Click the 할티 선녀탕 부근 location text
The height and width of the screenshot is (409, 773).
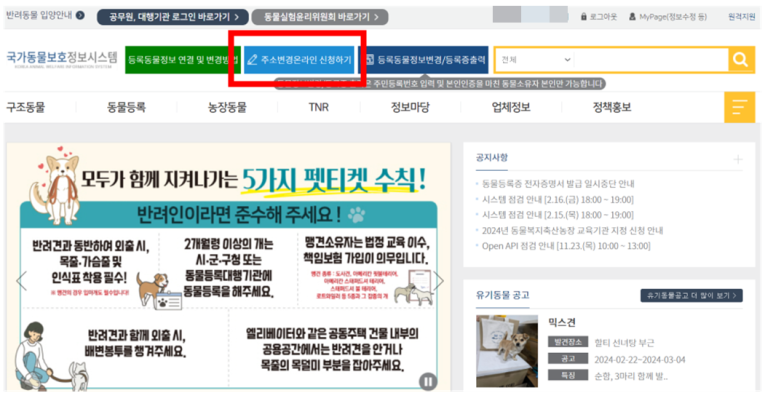[x=624, y=342]
